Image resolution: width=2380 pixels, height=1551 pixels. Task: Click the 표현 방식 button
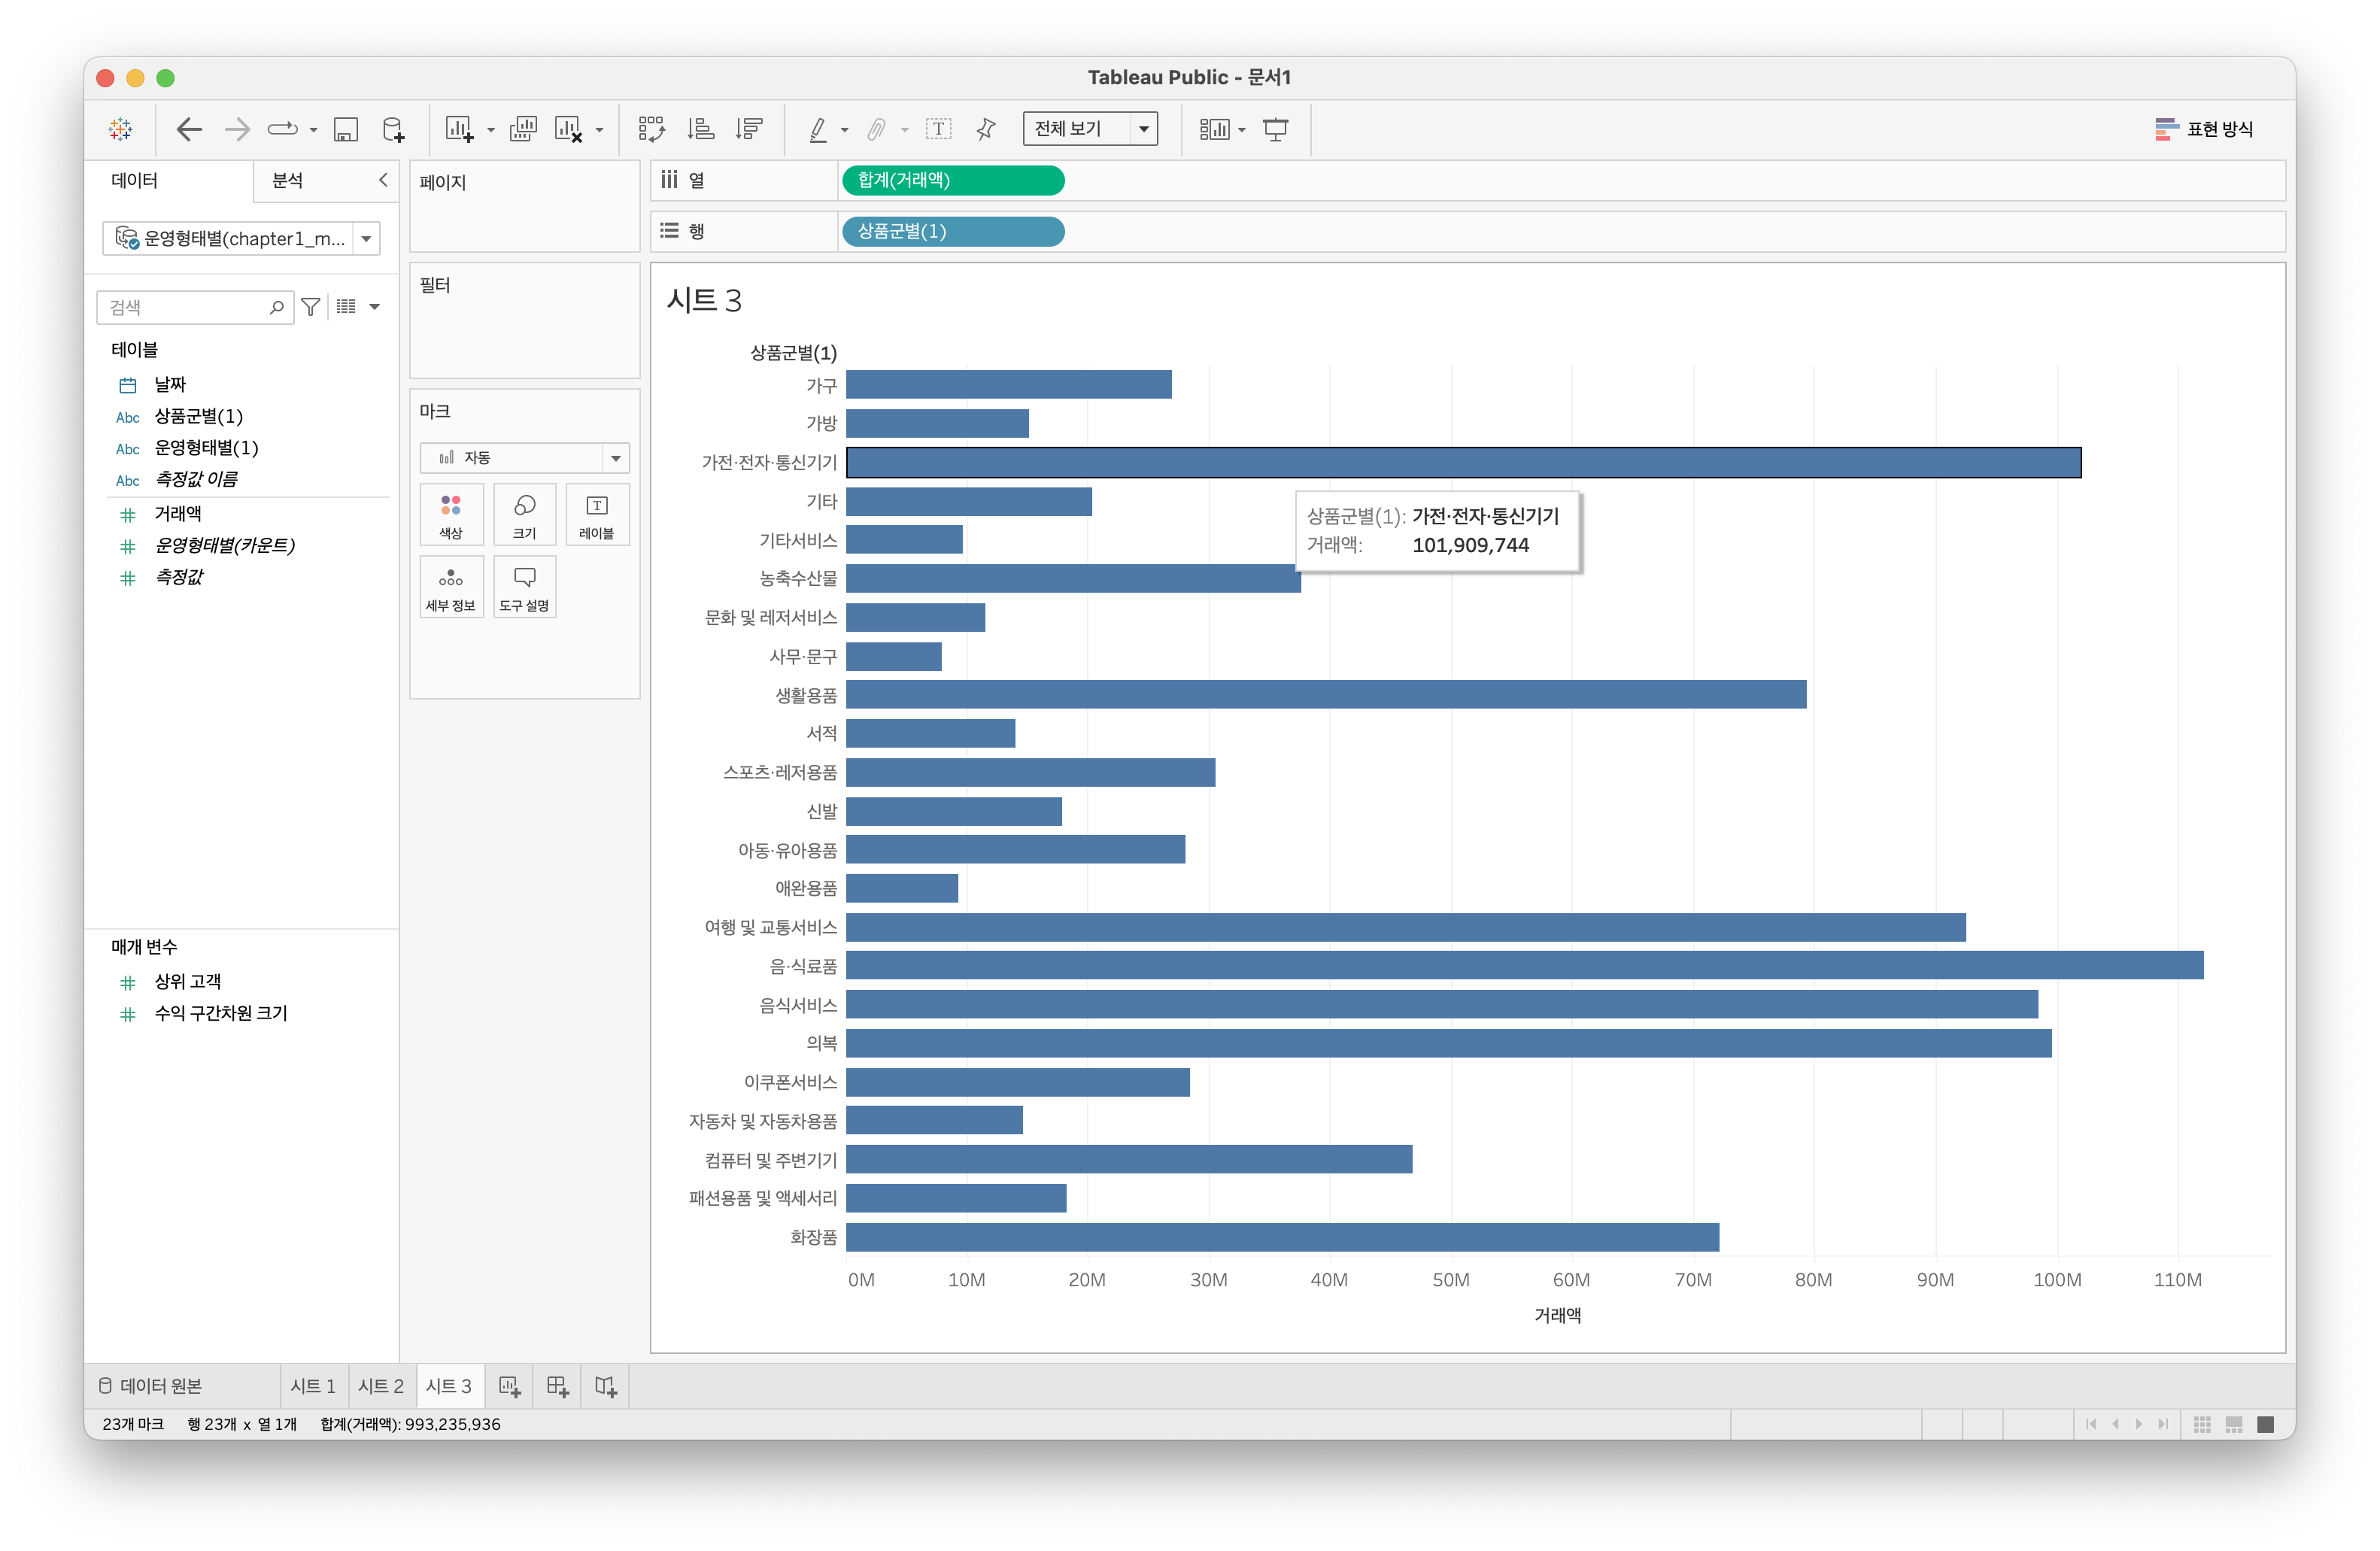coord(2204,129)
